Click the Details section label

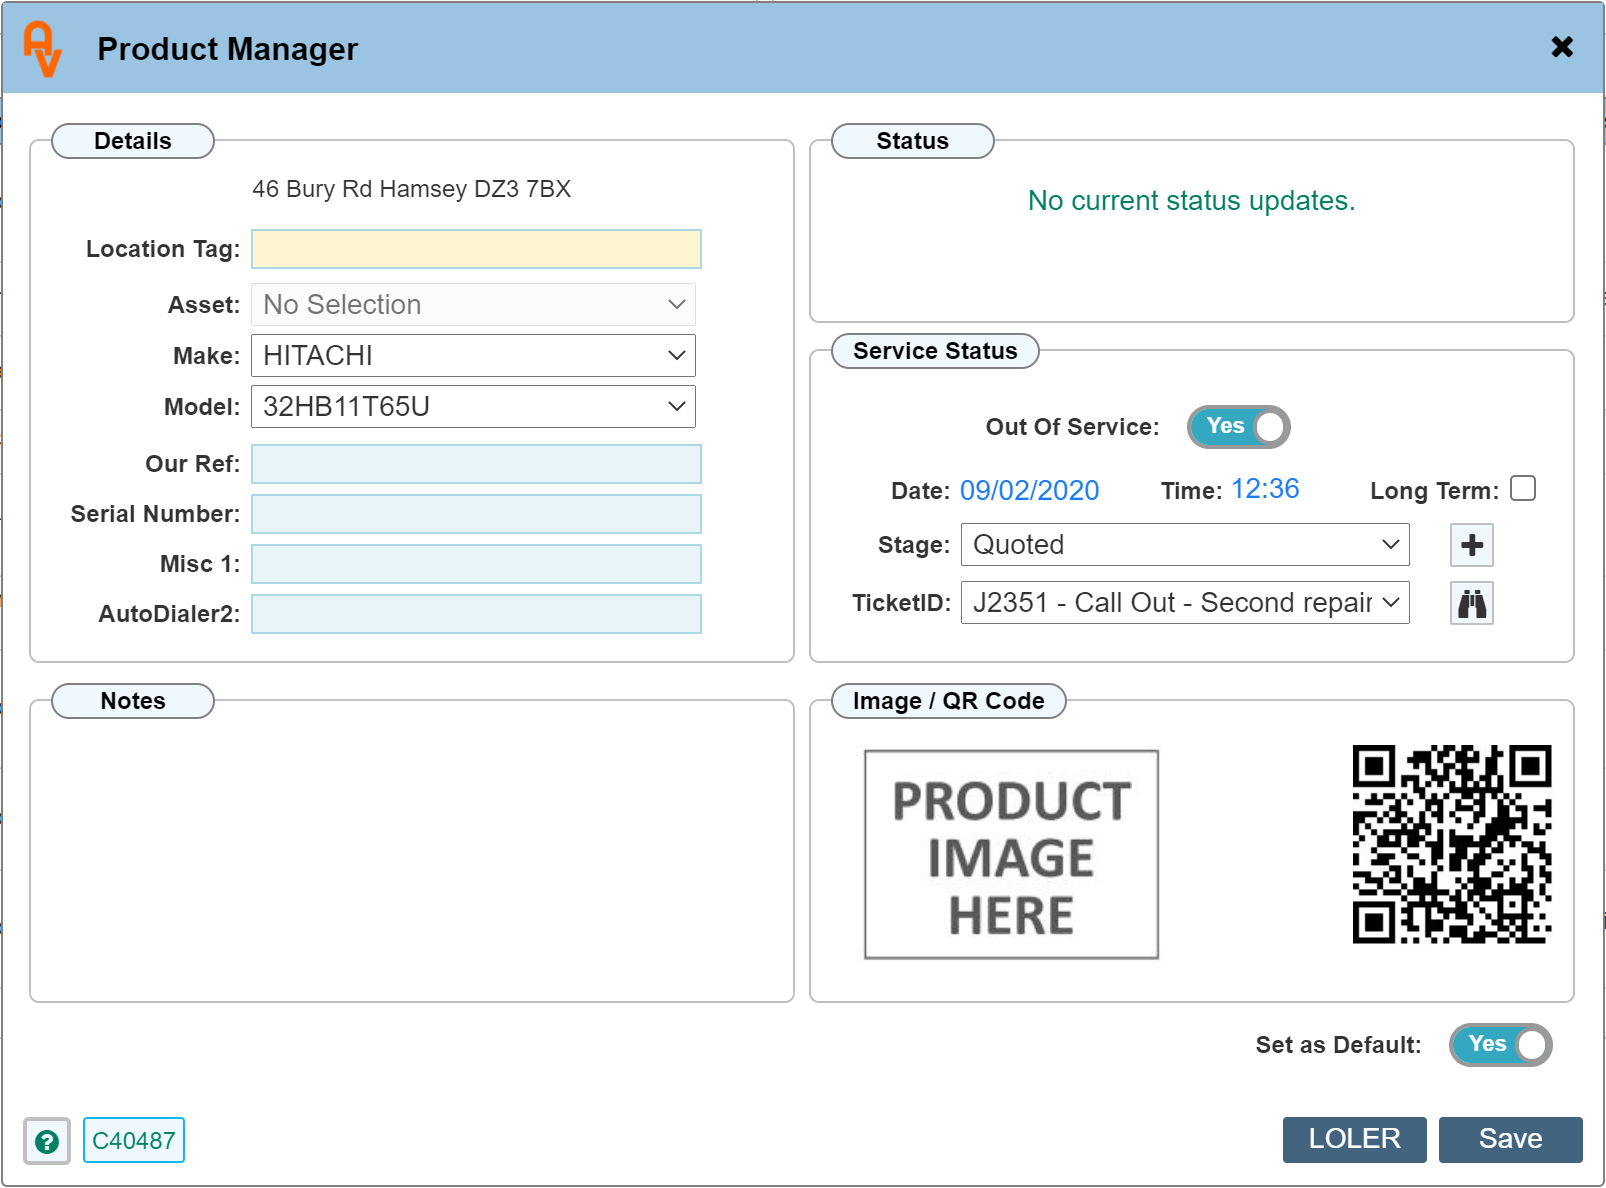(133, 141)
